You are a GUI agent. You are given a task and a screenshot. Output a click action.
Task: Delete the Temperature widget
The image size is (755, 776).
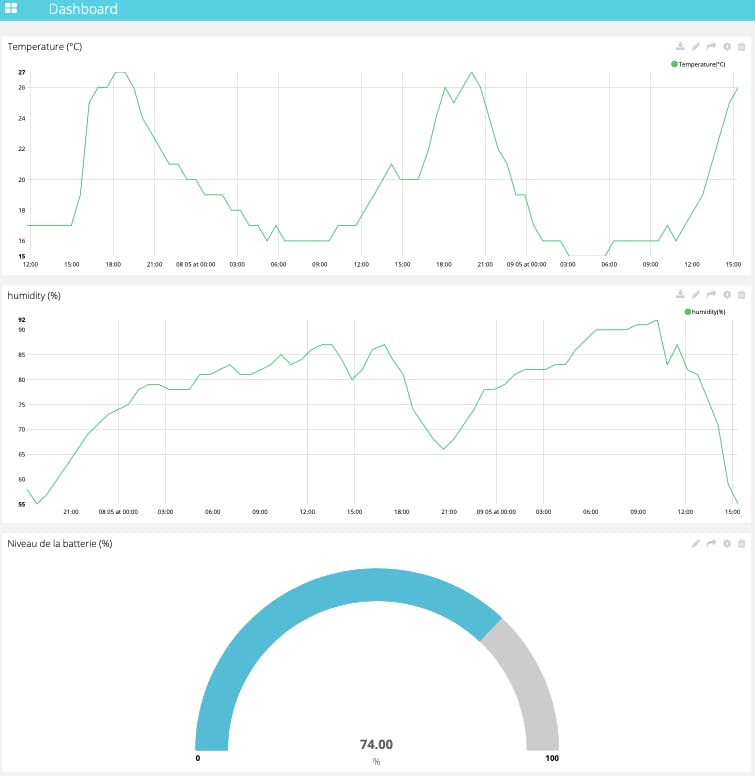coord(741,47)
